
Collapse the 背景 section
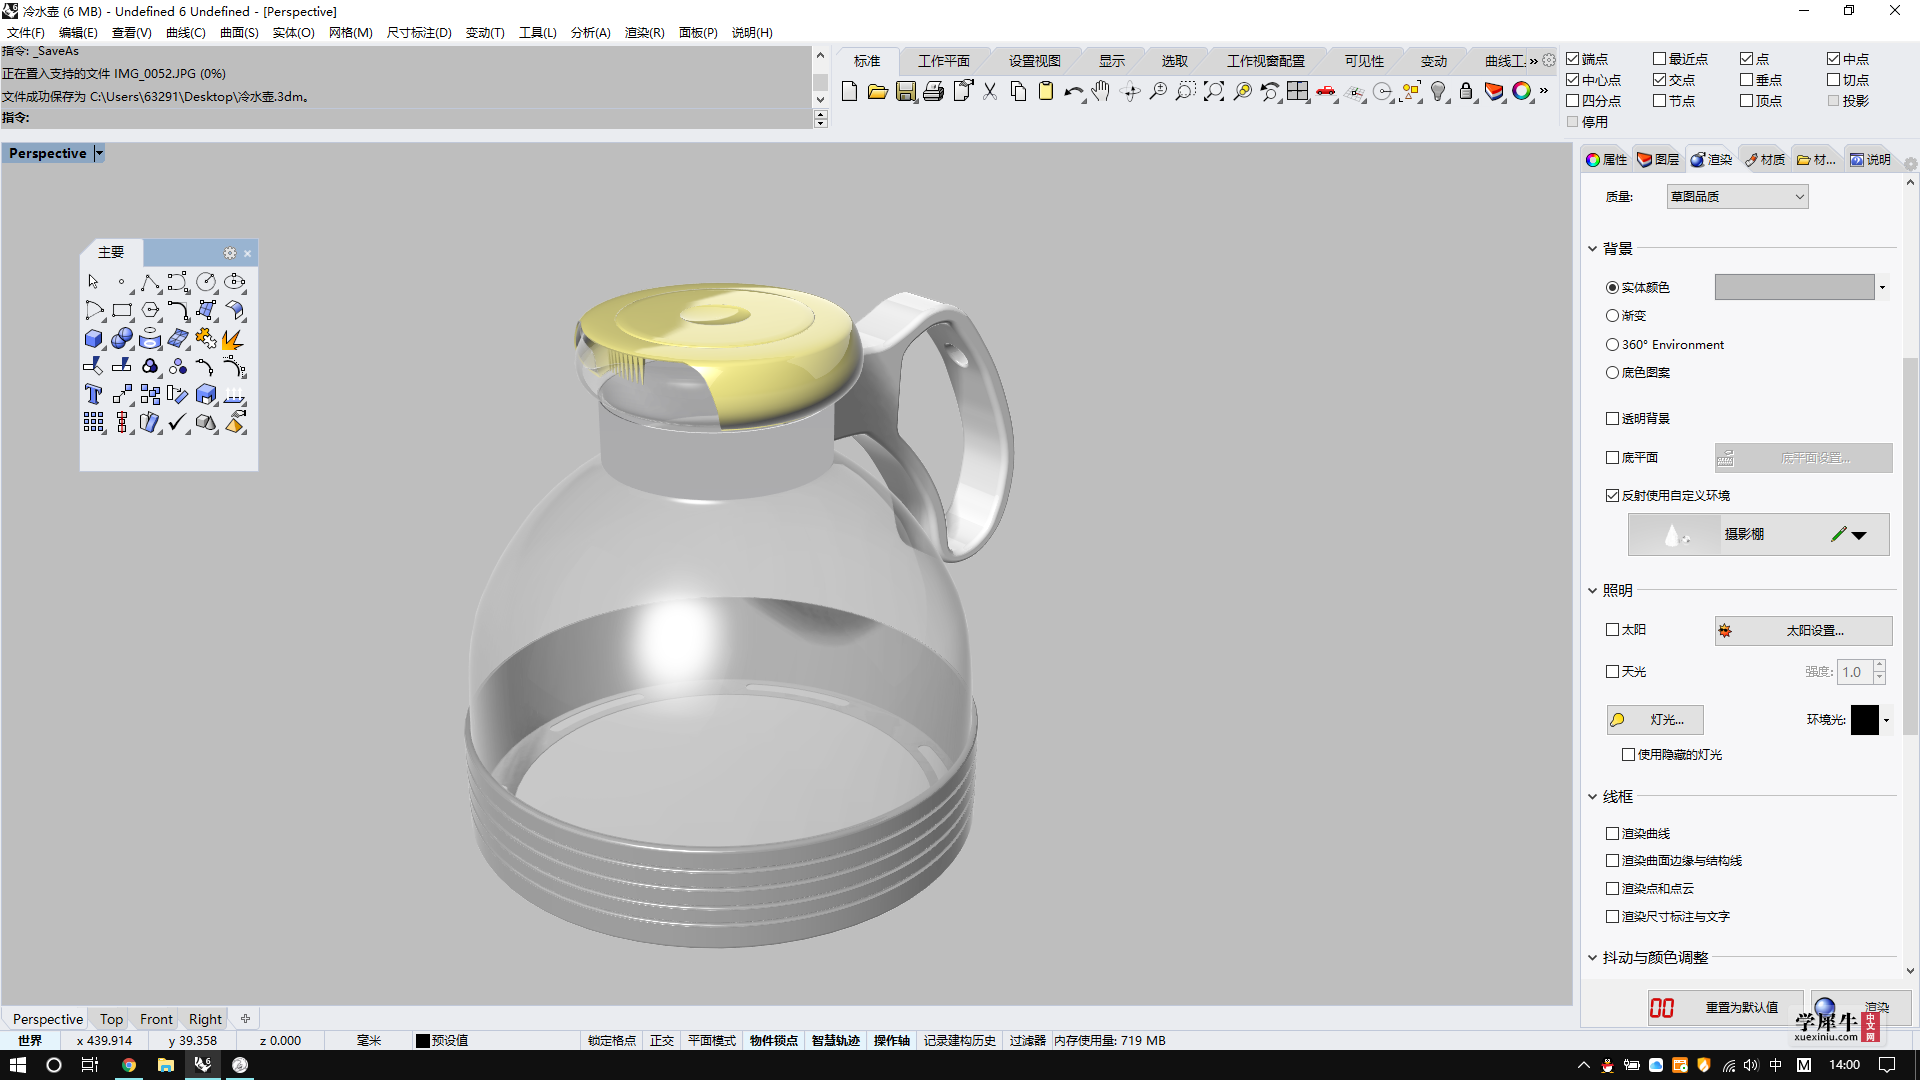(1593, 249)
